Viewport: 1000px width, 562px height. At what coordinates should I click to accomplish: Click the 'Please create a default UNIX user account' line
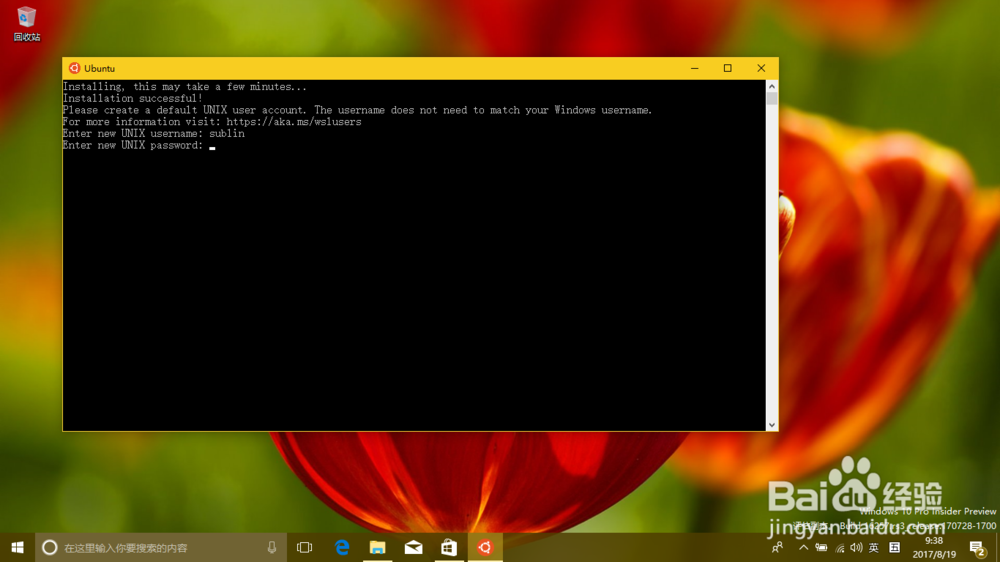[x=357, y=110]
